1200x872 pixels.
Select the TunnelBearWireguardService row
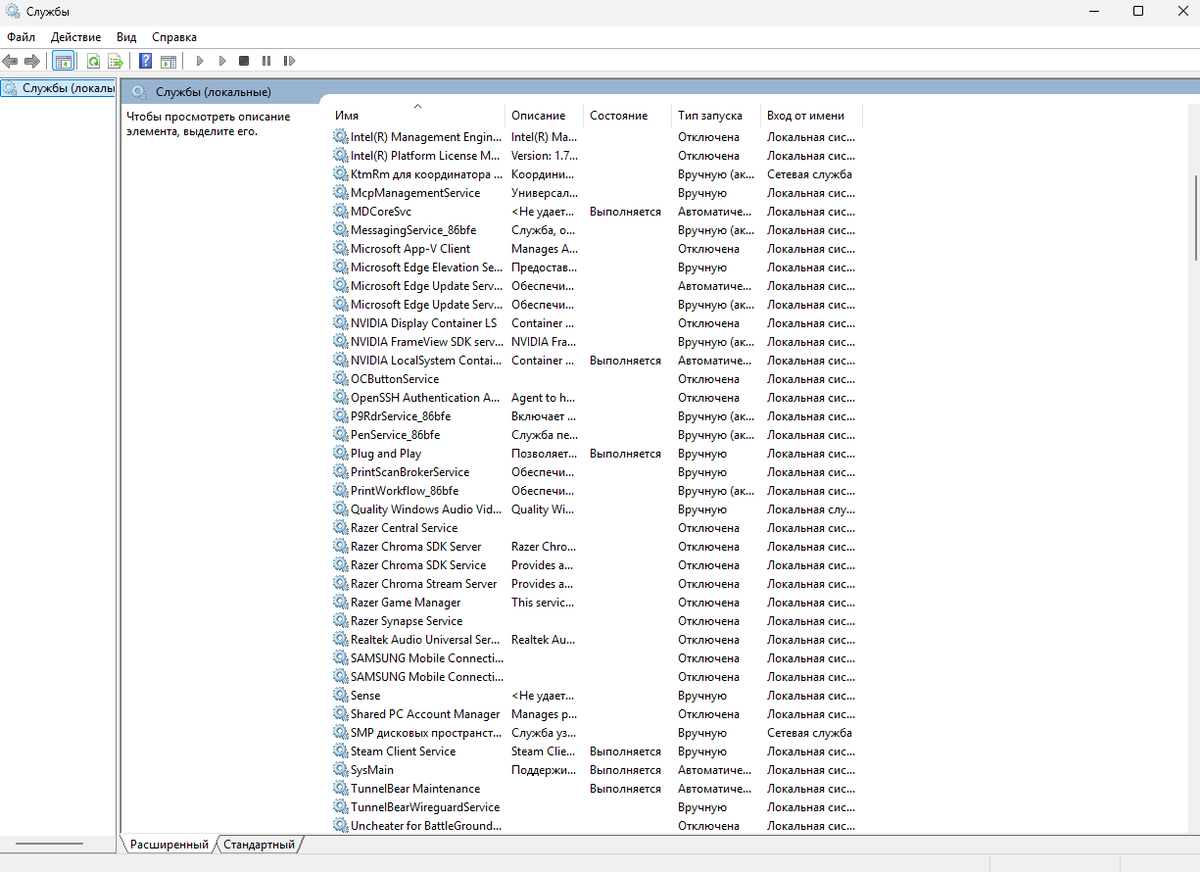pyautogui.click(x=596, y=807)
